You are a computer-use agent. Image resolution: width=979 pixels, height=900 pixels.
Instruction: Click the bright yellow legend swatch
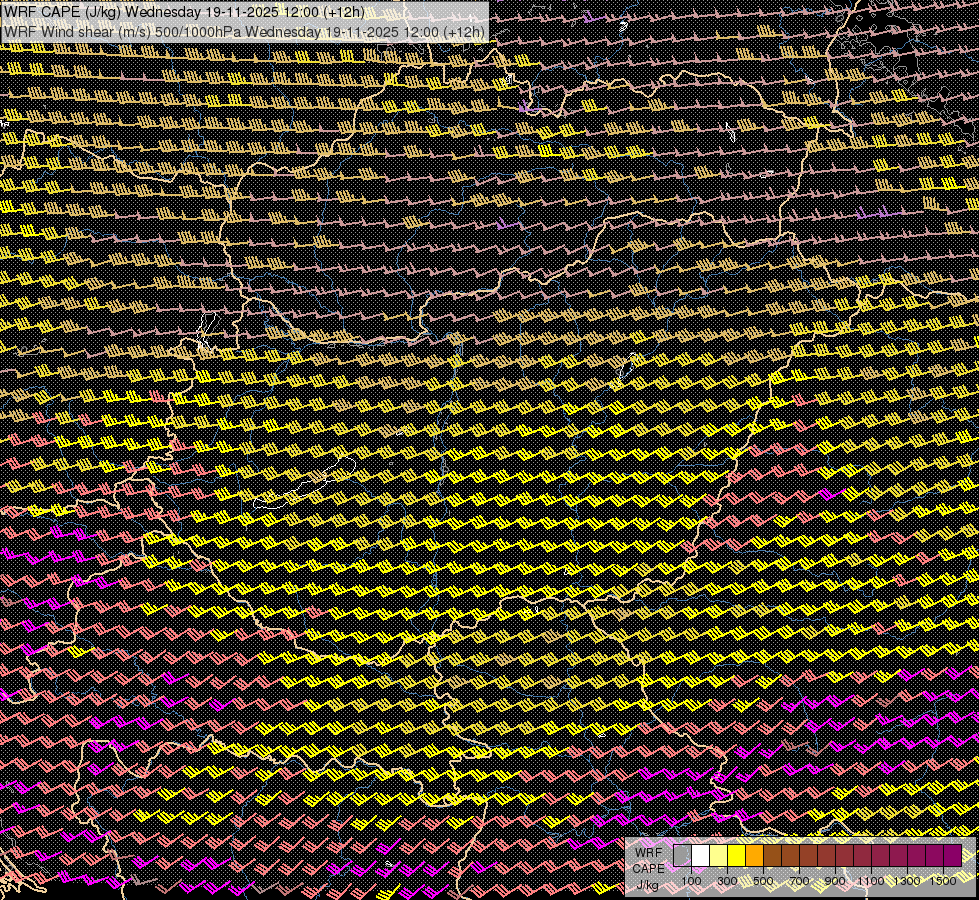pos(736,856)
